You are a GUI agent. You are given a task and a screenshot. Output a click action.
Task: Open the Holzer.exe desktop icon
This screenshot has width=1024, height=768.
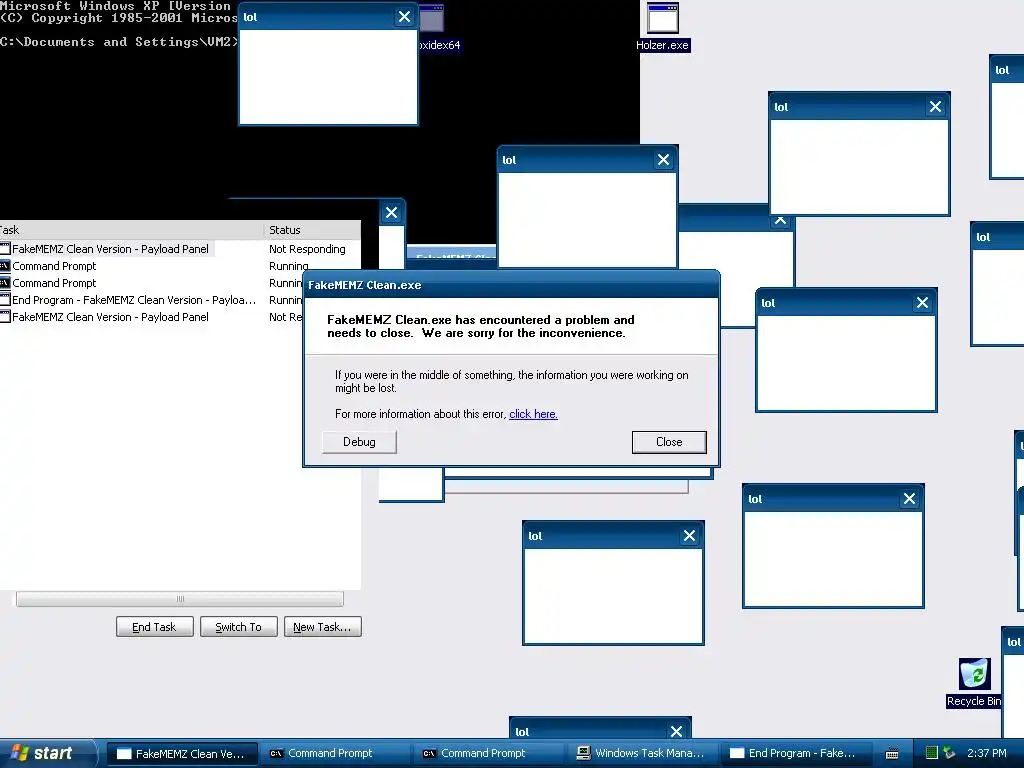[662, 27]
